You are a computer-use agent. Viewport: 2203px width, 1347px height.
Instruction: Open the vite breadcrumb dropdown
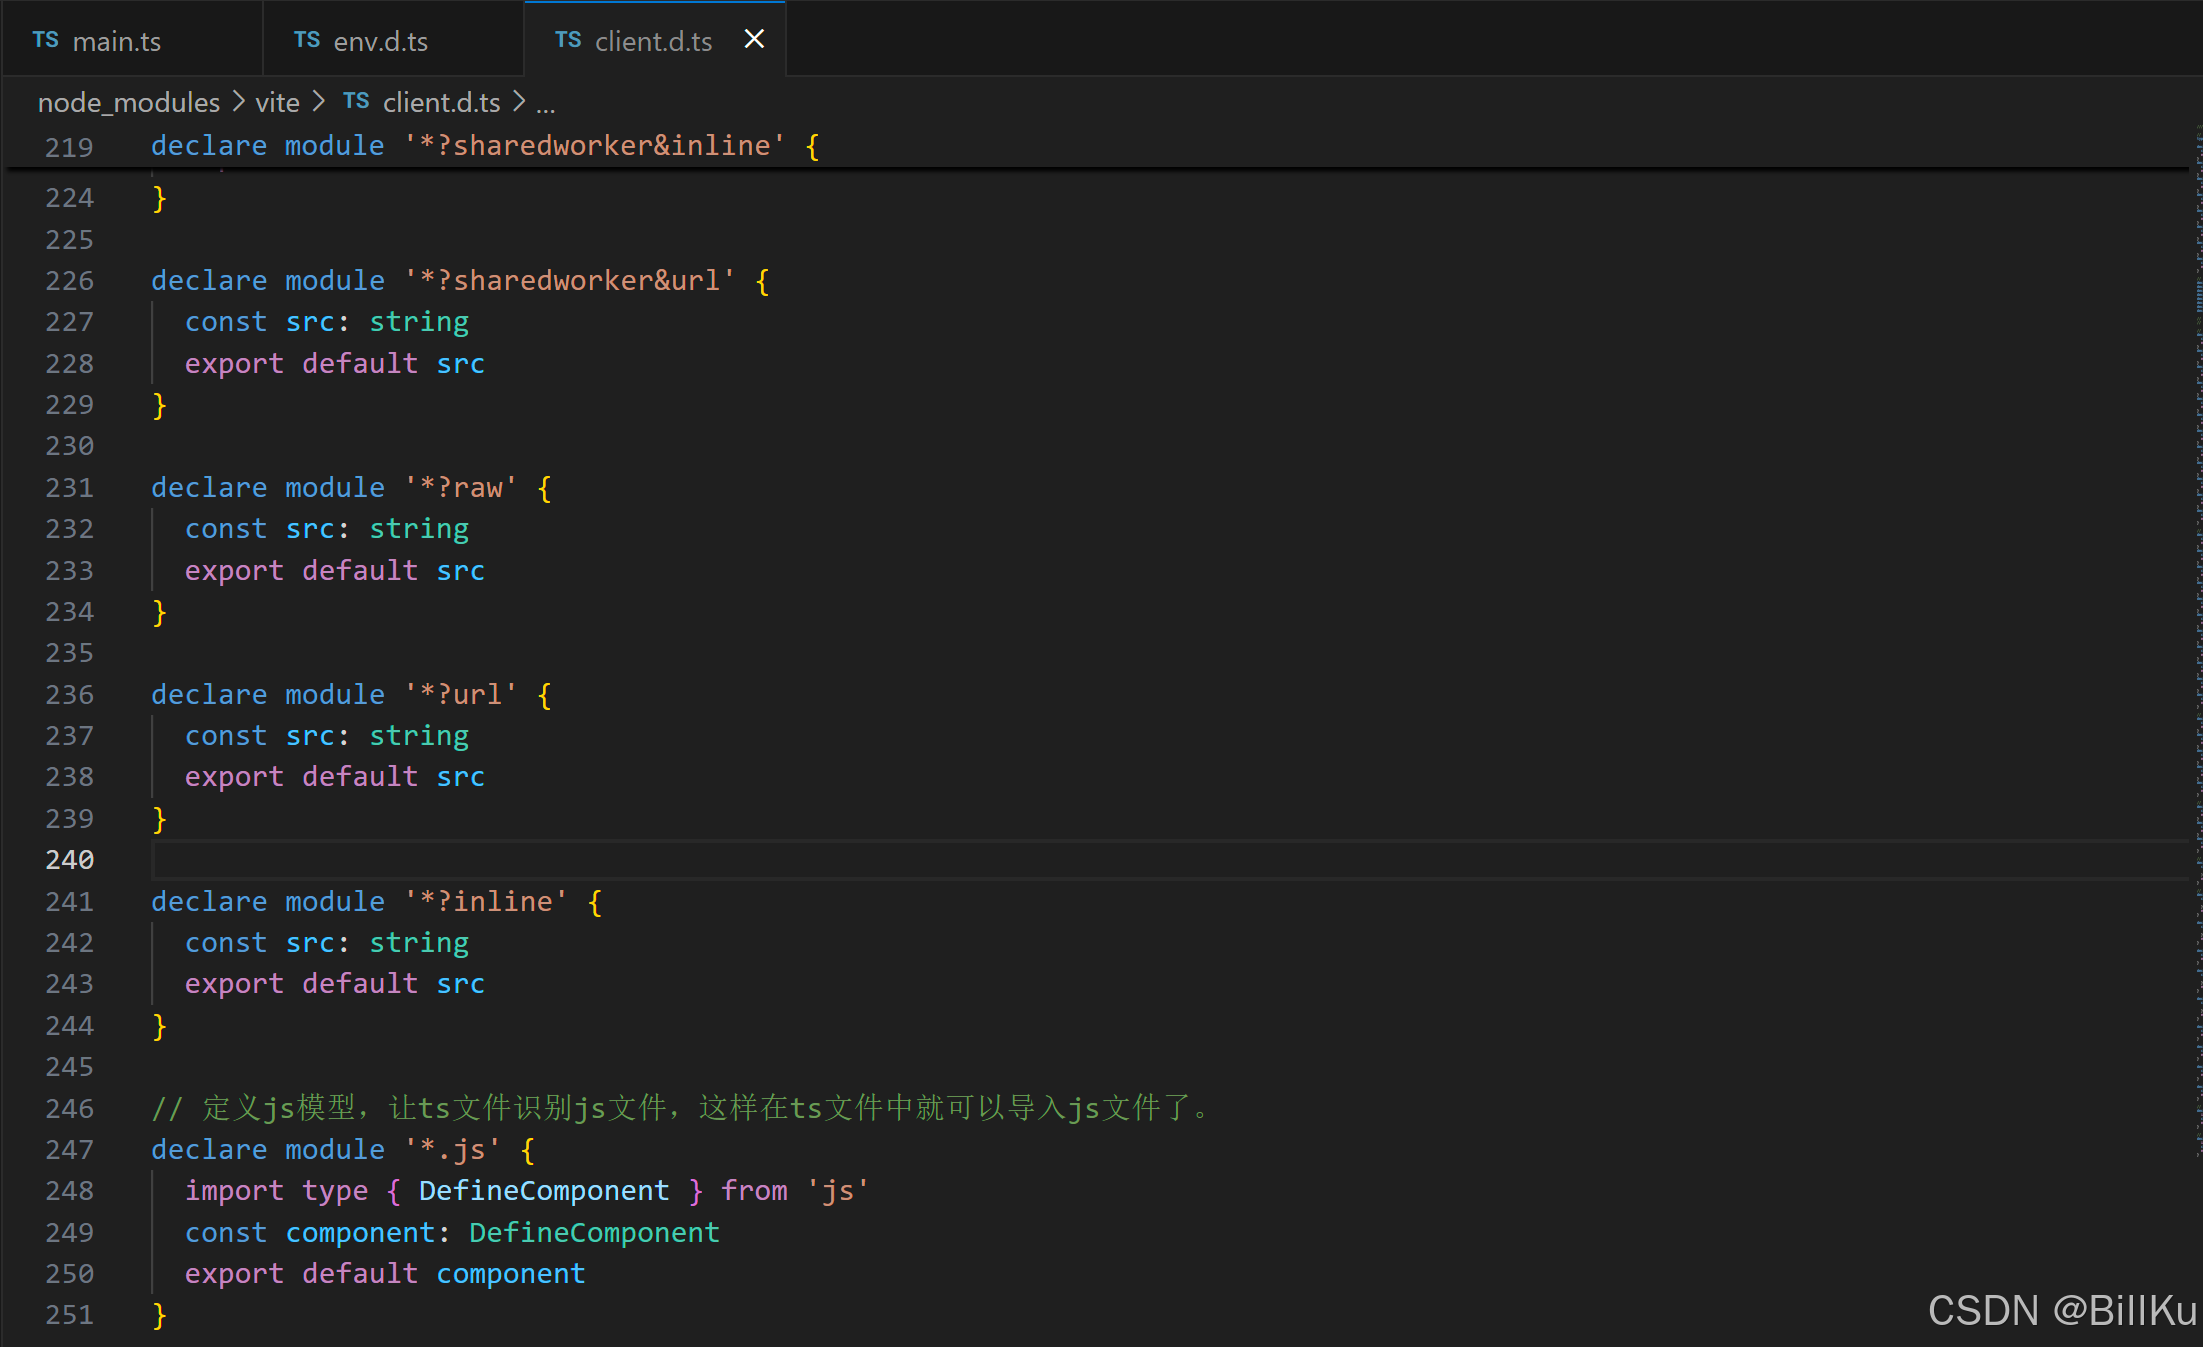pos(277,102)
